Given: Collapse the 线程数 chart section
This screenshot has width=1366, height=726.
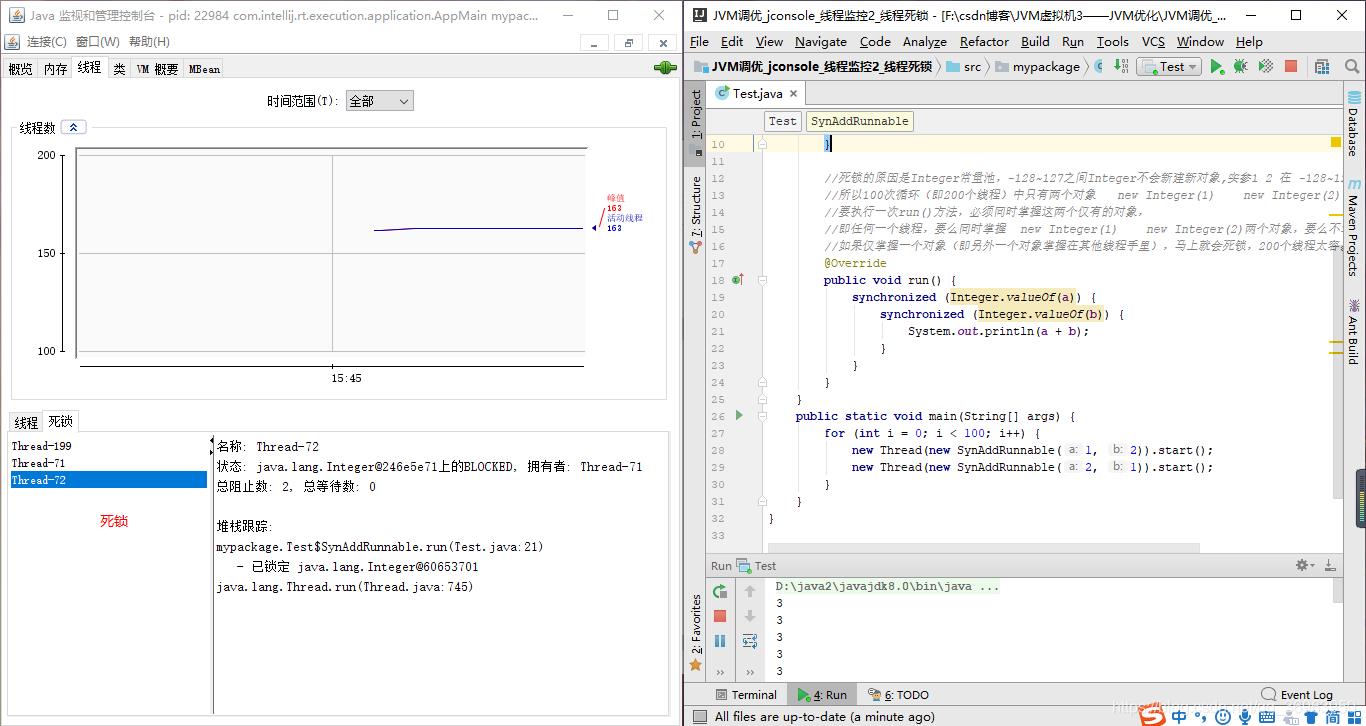Looking at the screenshot, I should point(73,127).
